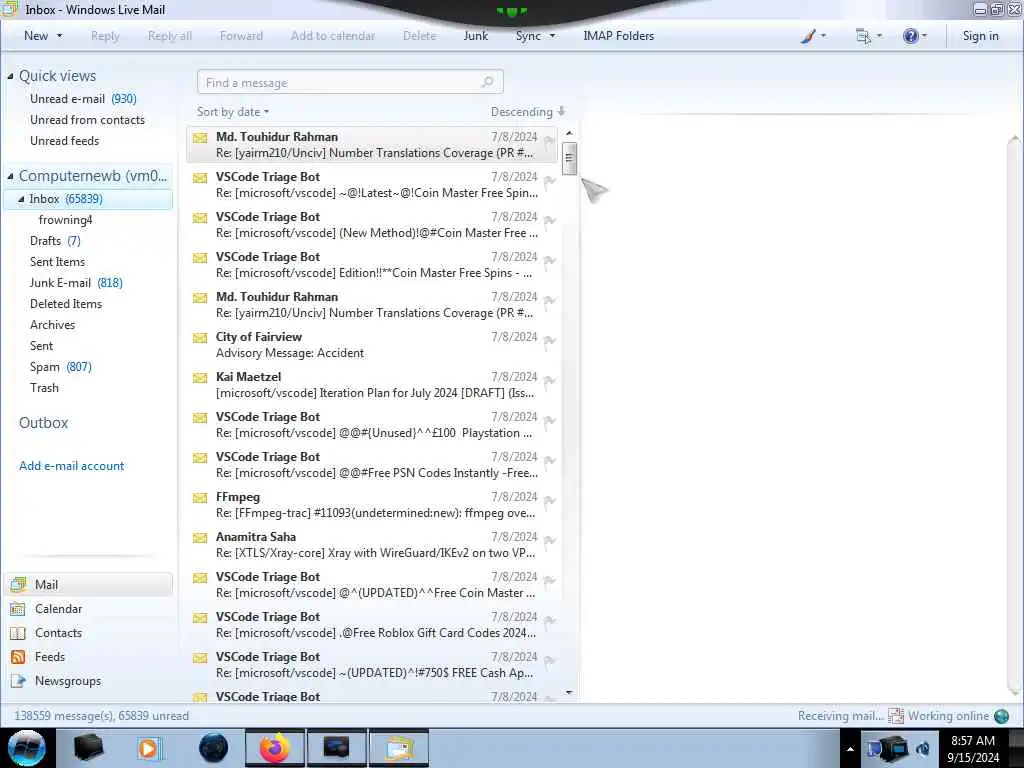Image resolution: width=1024 pixels, height=768 pixels.
Task: Collapse the Quick views section
Action: (x=10, y=76)
